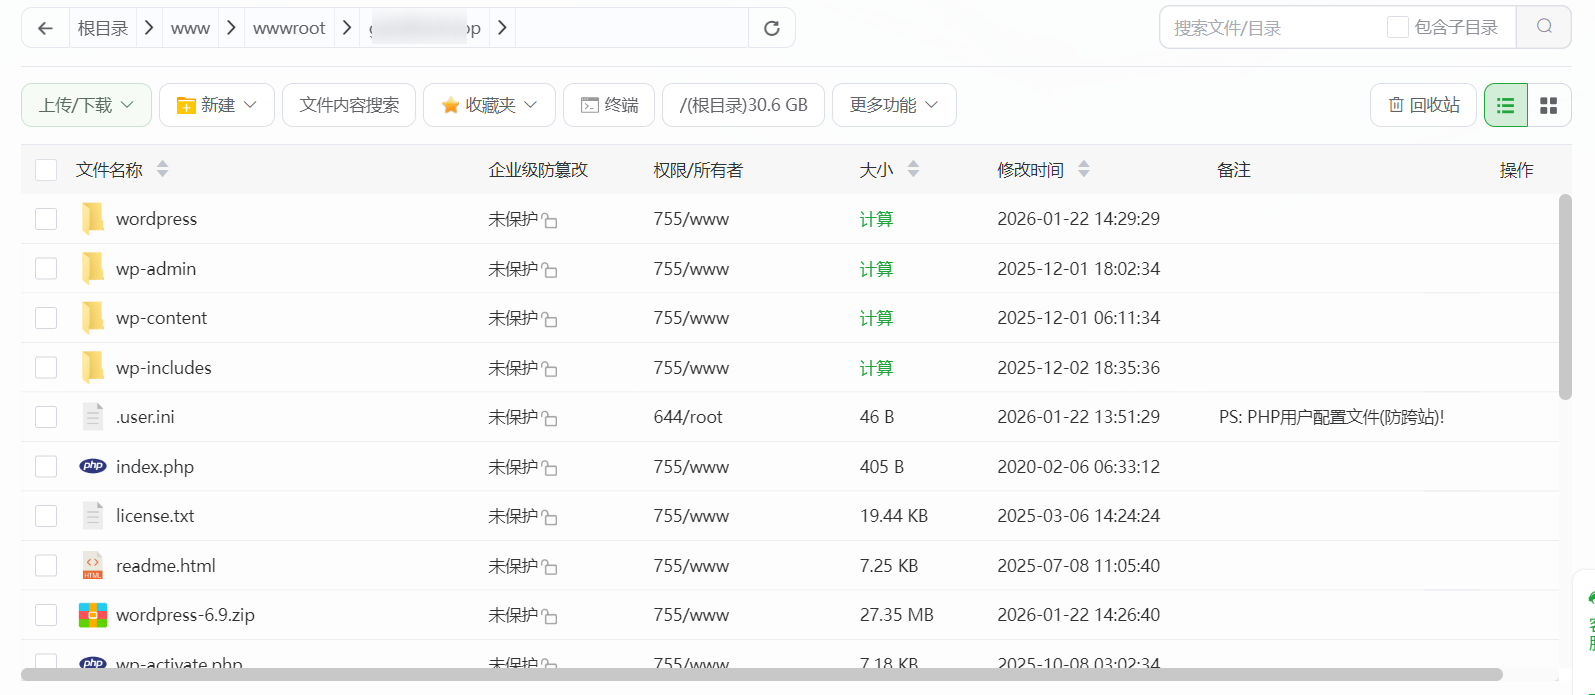Click the index.php PHP icon
1595x695 pixels.
coord(93,466)
